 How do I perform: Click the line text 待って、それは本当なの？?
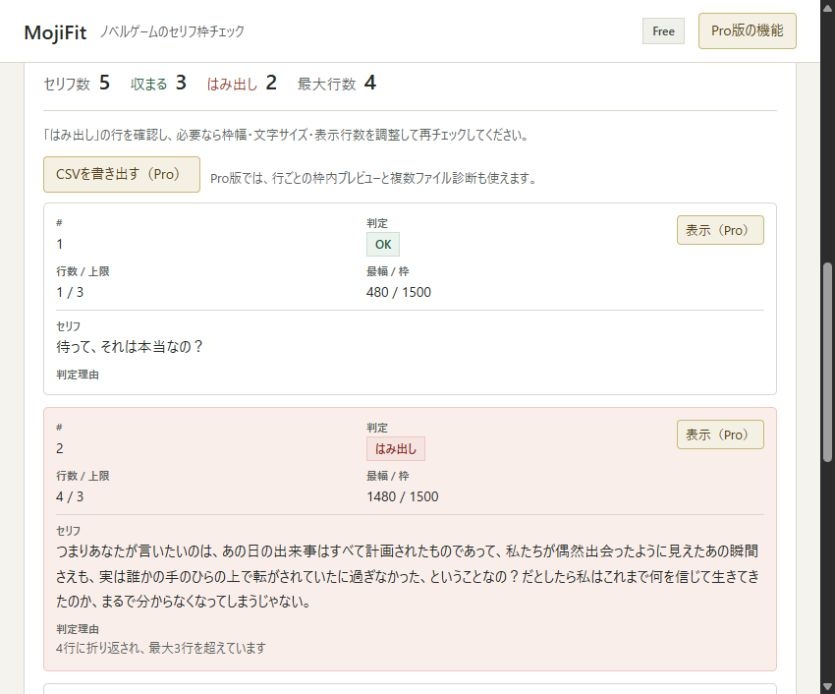130,347
